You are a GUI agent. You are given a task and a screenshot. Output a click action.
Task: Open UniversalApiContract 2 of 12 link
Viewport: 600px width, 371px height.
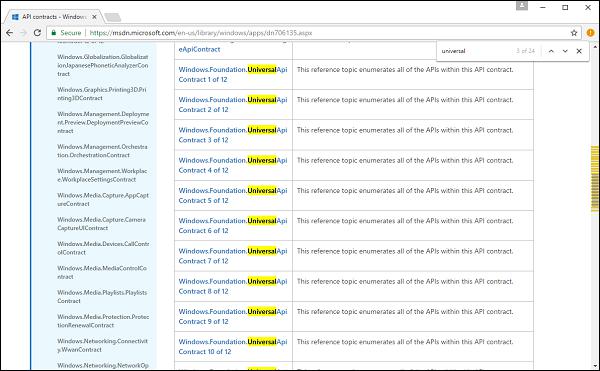(x=233, y=105)
